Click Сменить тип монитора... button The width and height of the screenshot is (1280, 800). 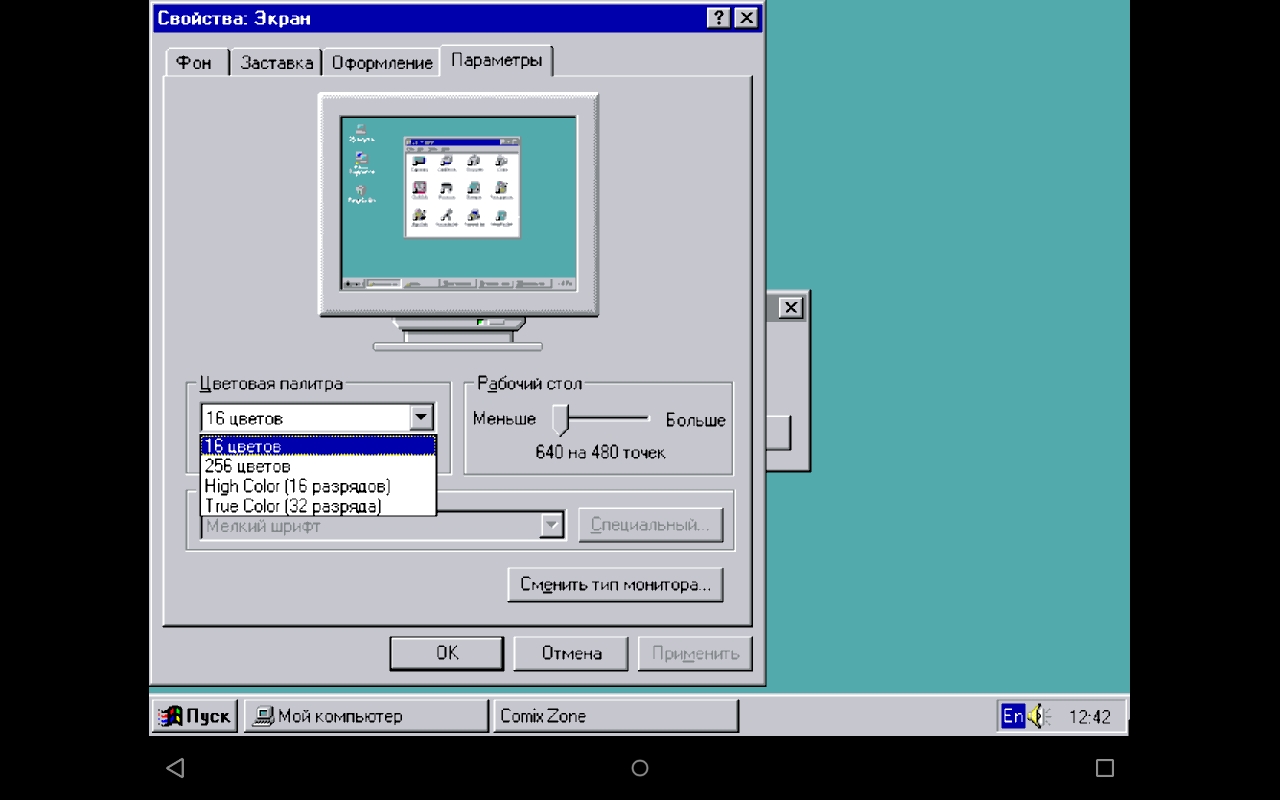615,585
